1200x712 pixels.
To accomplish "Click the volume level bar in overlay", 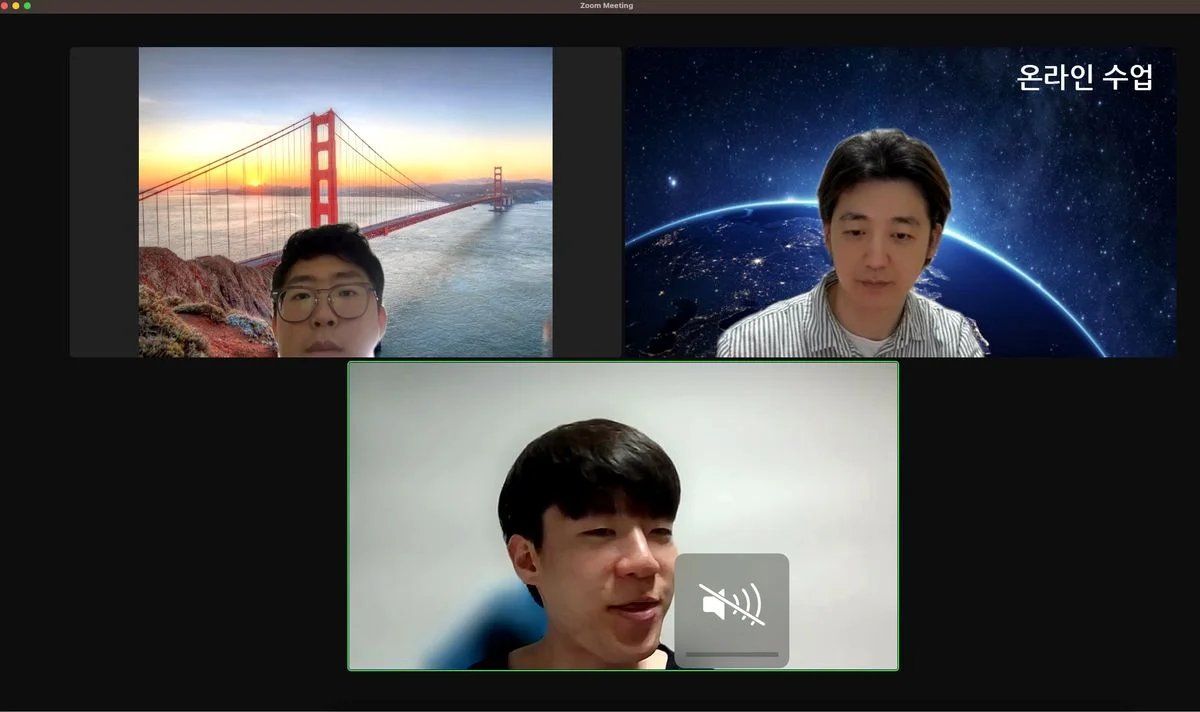I will (x=731, y=654).
